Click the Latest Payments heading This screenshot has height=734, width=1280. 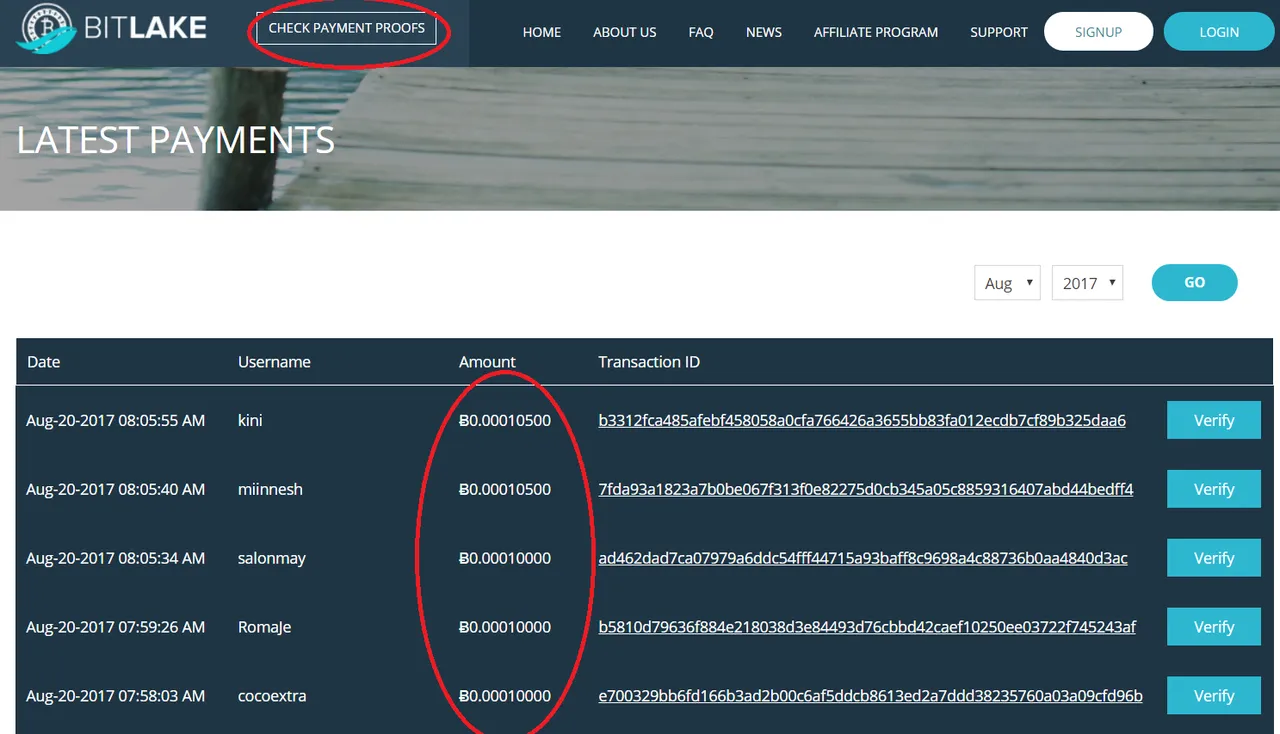175,140
